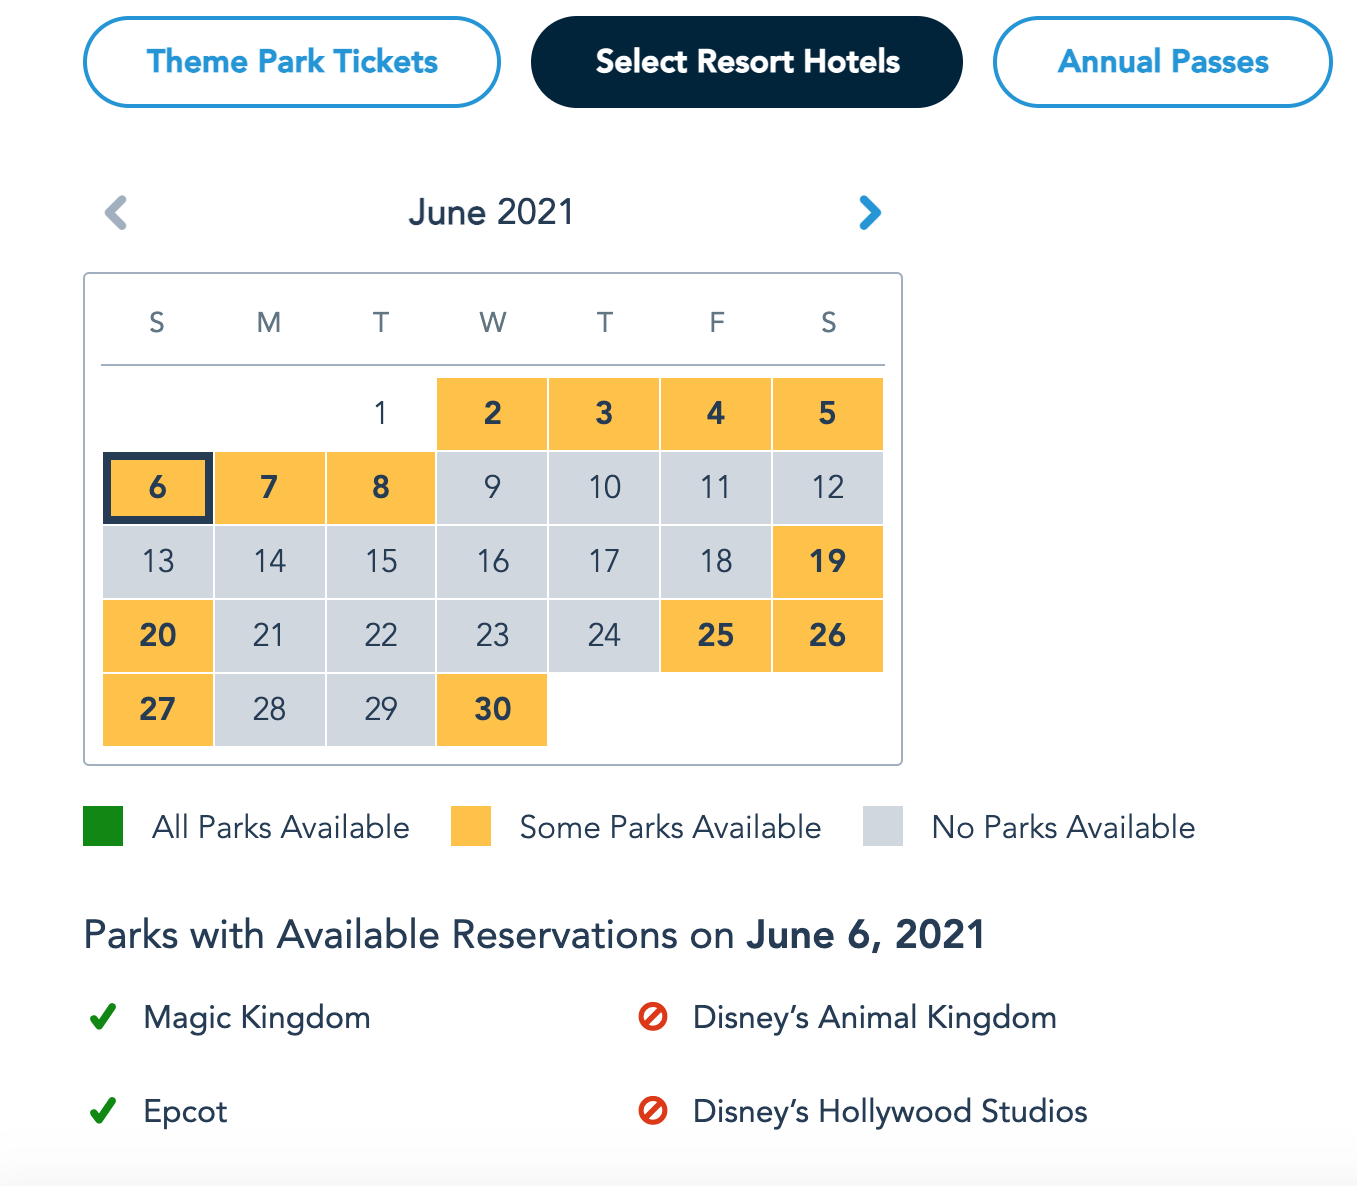Switch to Annual Passes tab
The image size is (1357, 1186).
click(x=1163, y=62)
